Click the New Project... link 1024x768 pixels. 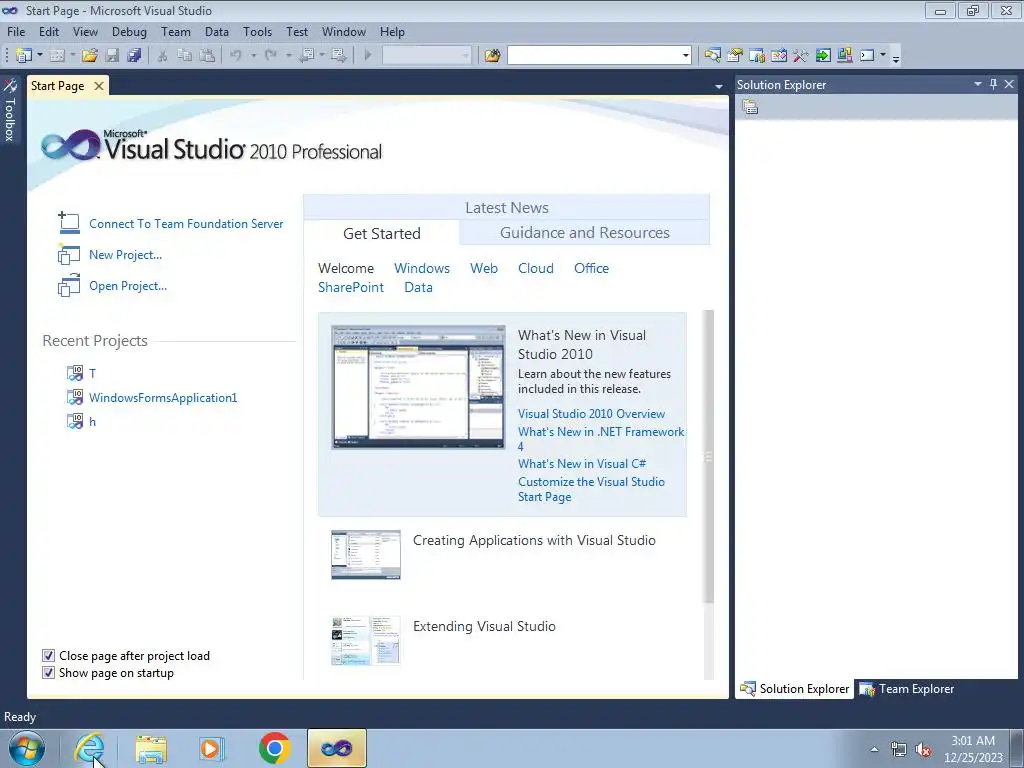pyautogui.click(x=125, y=255)
